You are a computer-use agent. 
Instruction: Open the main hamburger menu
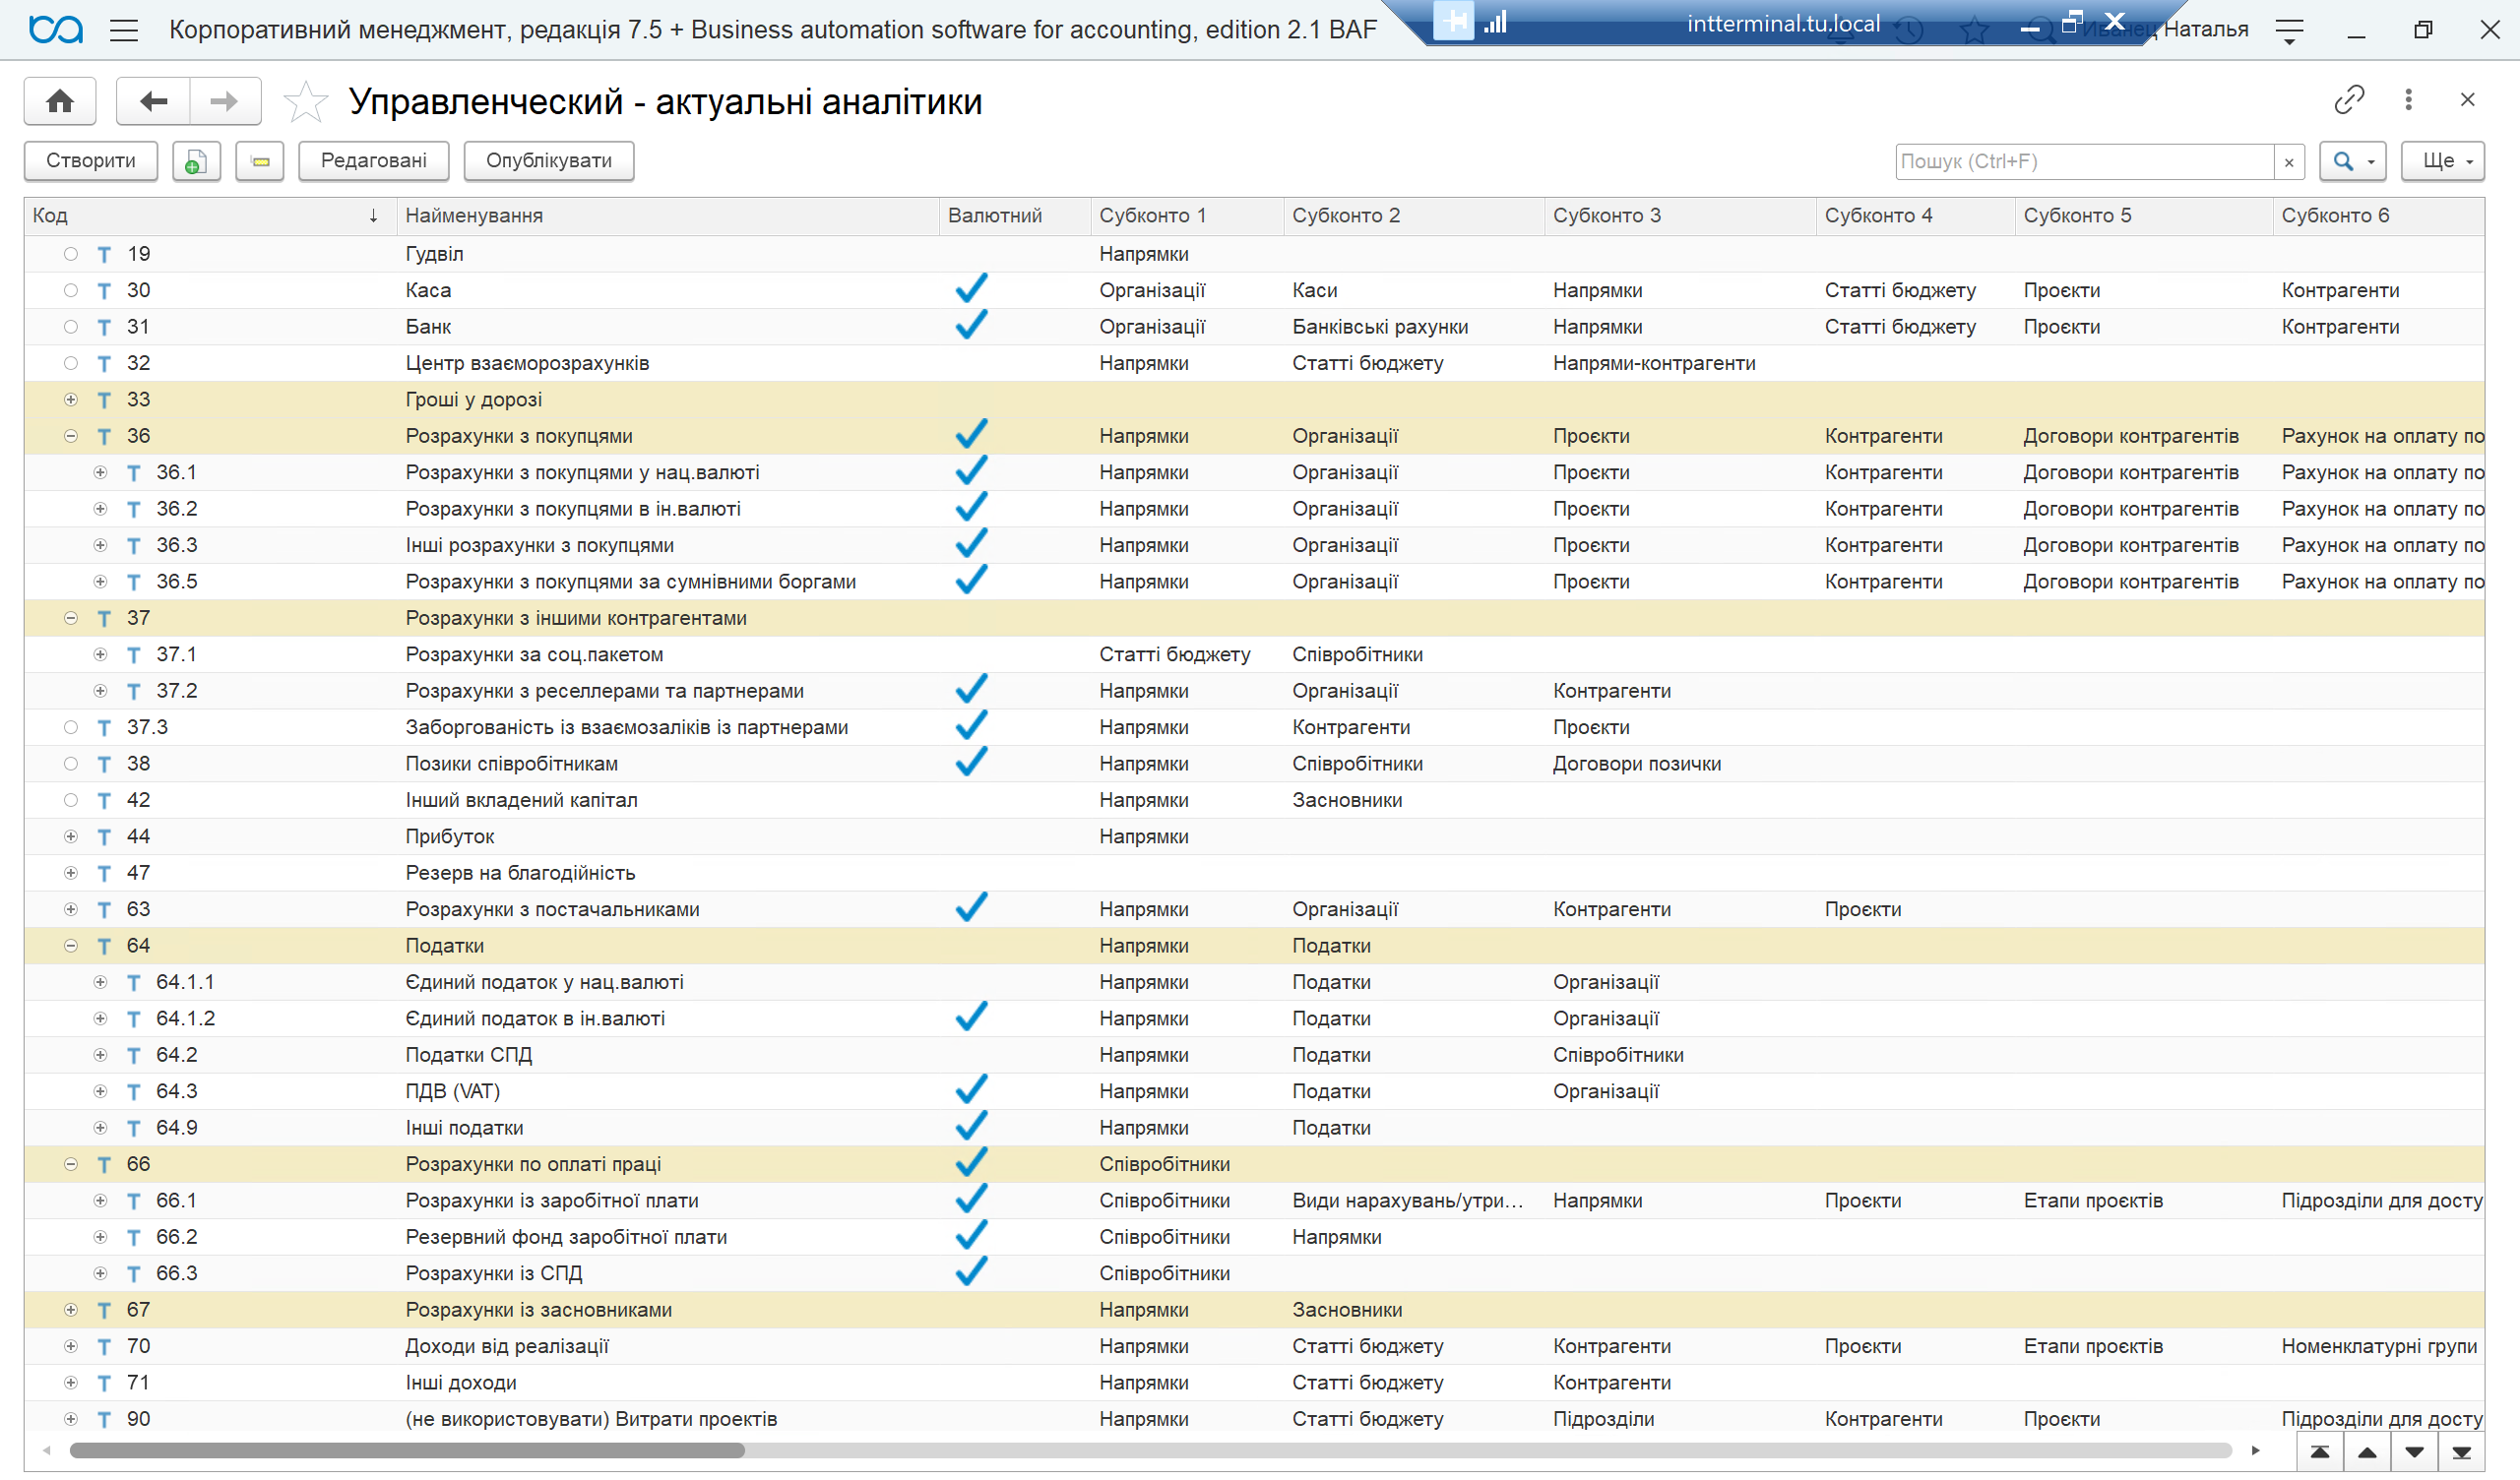click(x=124, y=30)
